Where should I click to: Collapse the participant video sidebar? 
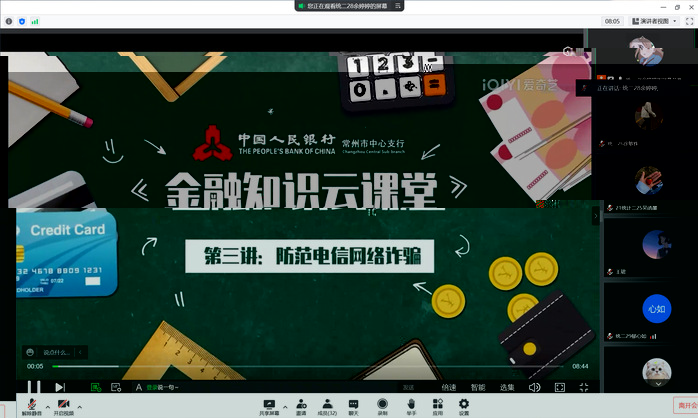(x=596, y=216)
